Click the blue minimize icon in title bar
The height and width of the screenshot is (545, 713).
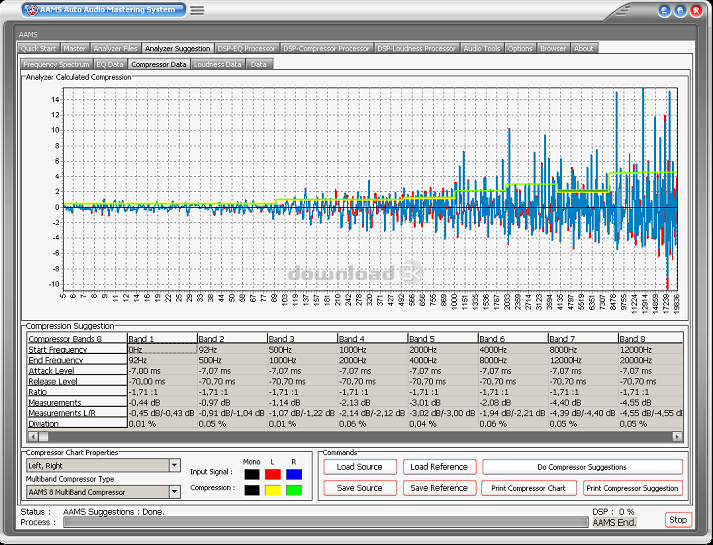(x=664, y=11)
